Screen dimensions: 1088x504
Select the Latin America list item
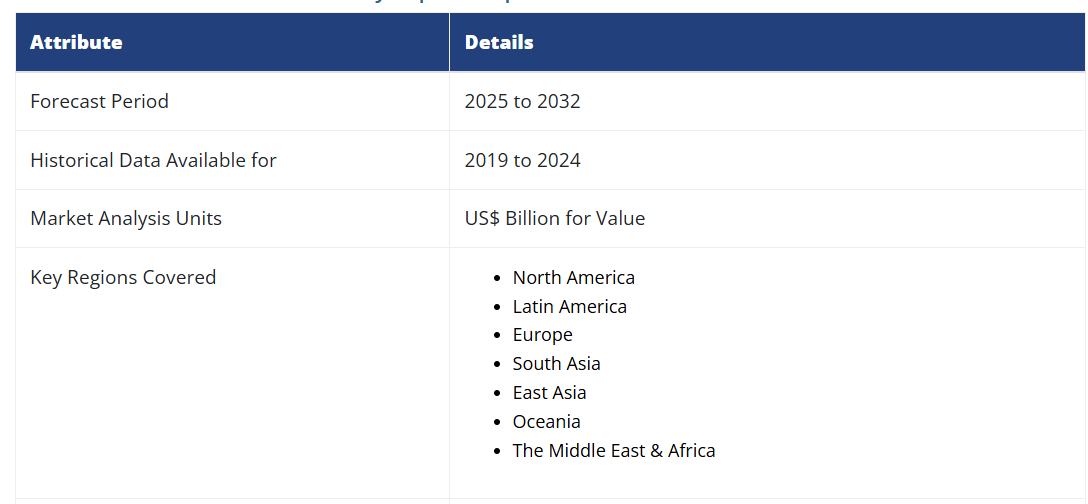[x=569, y=306]
